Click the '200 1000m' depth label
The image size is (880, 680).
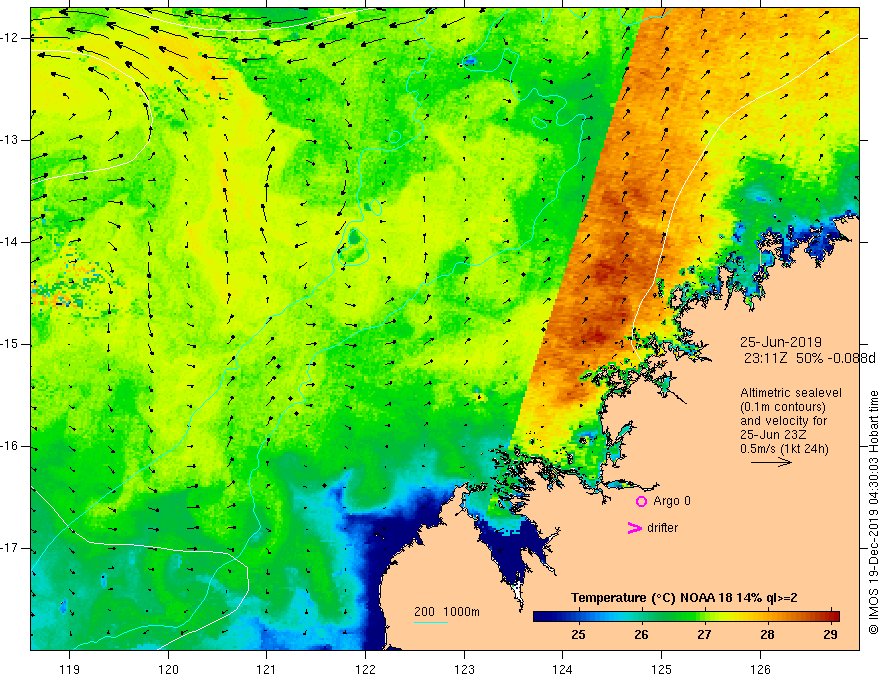[x=447, y=612]
